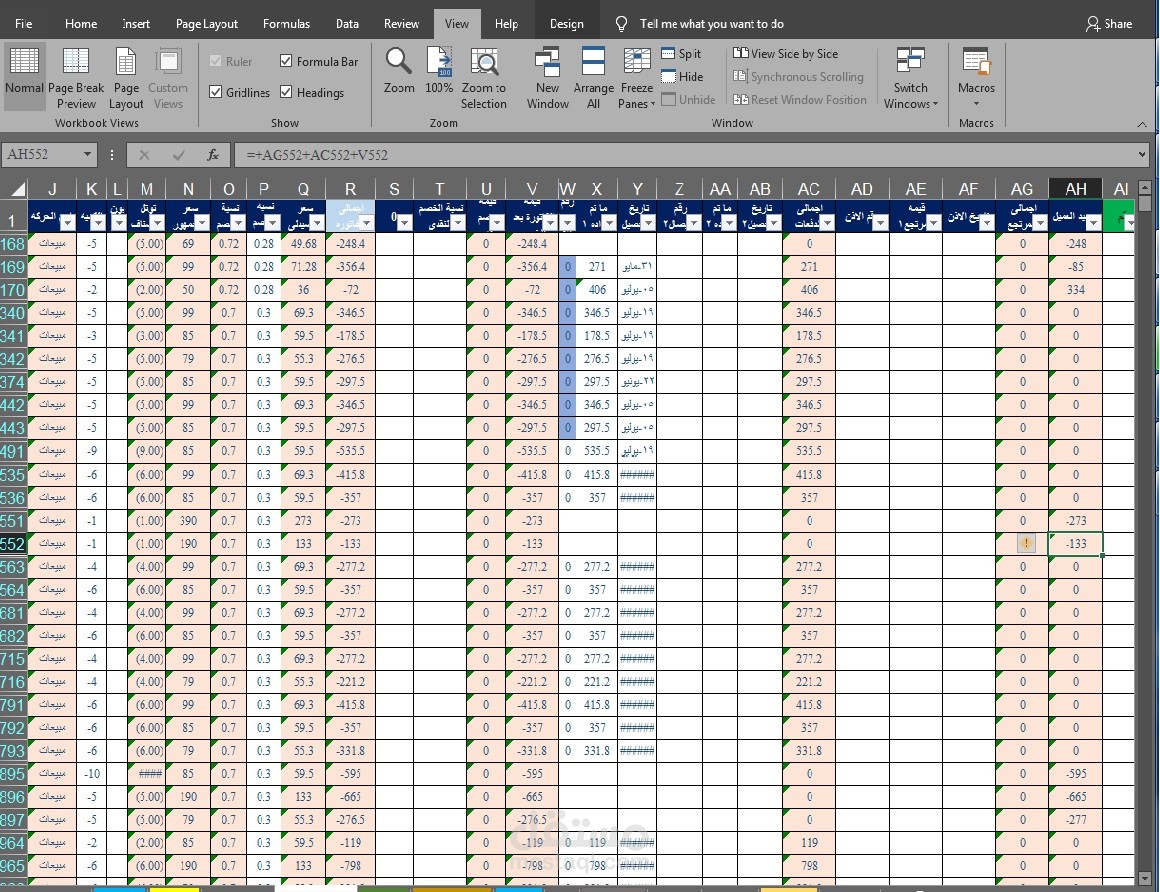Open the Insert tab
Screen dimensions: 1160x892
pos(136,24)
